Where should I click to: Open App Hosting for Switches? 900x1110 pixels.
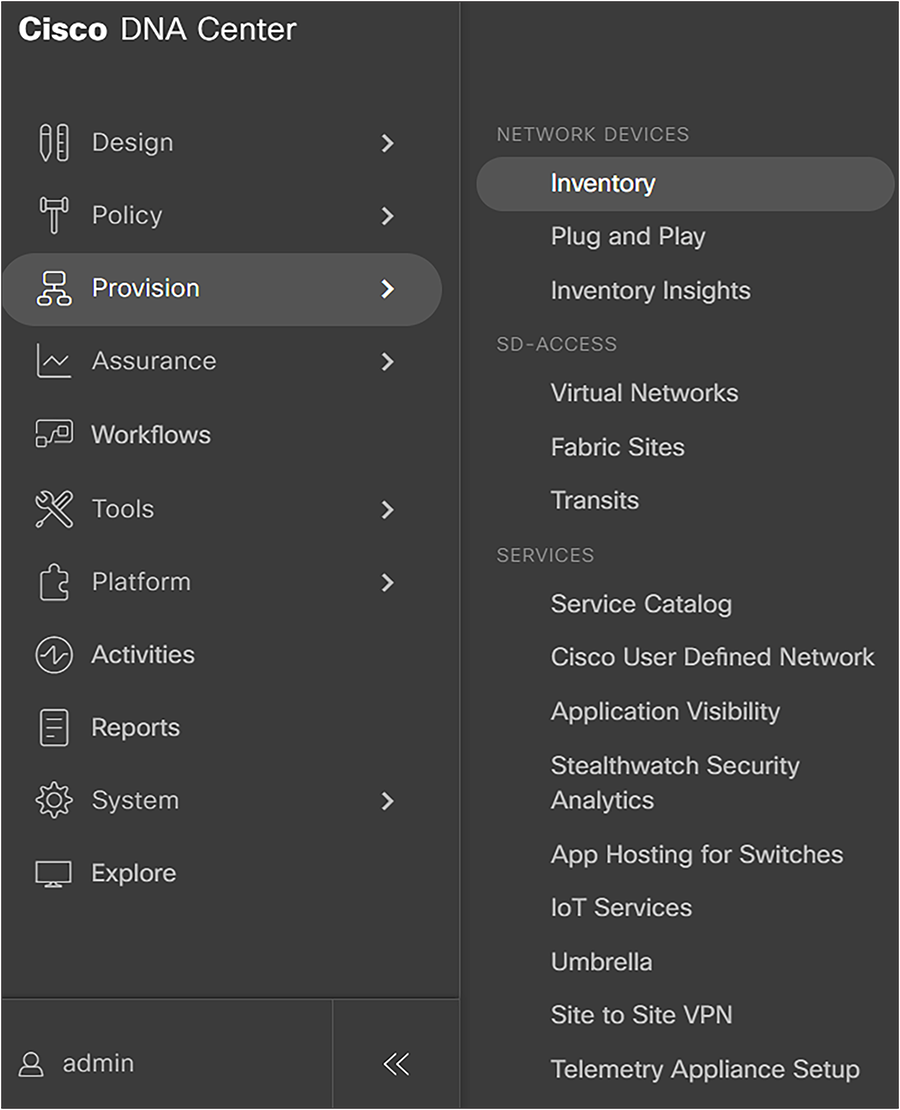(697, 854)
